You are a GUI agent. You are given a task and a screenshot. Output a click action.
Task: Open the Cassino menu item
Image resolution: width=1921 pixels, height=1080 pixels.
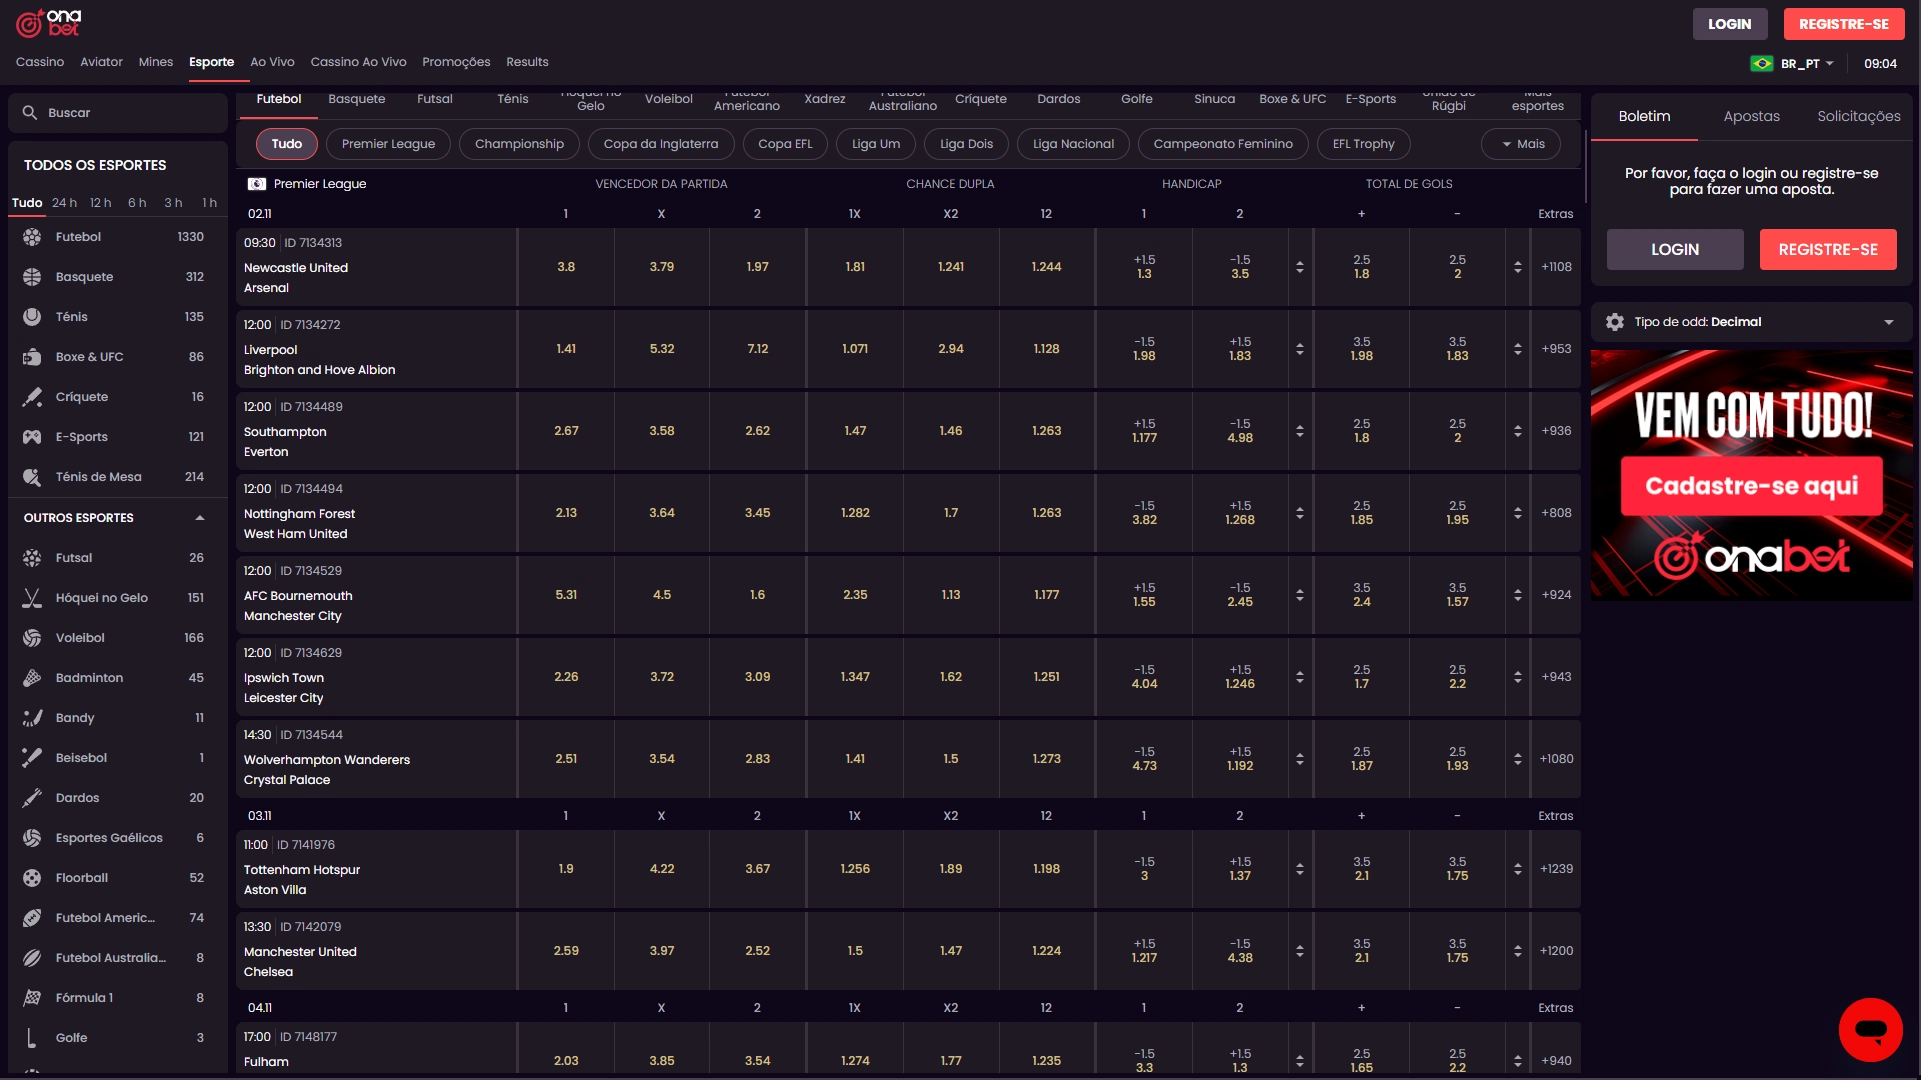pos(40,62)
